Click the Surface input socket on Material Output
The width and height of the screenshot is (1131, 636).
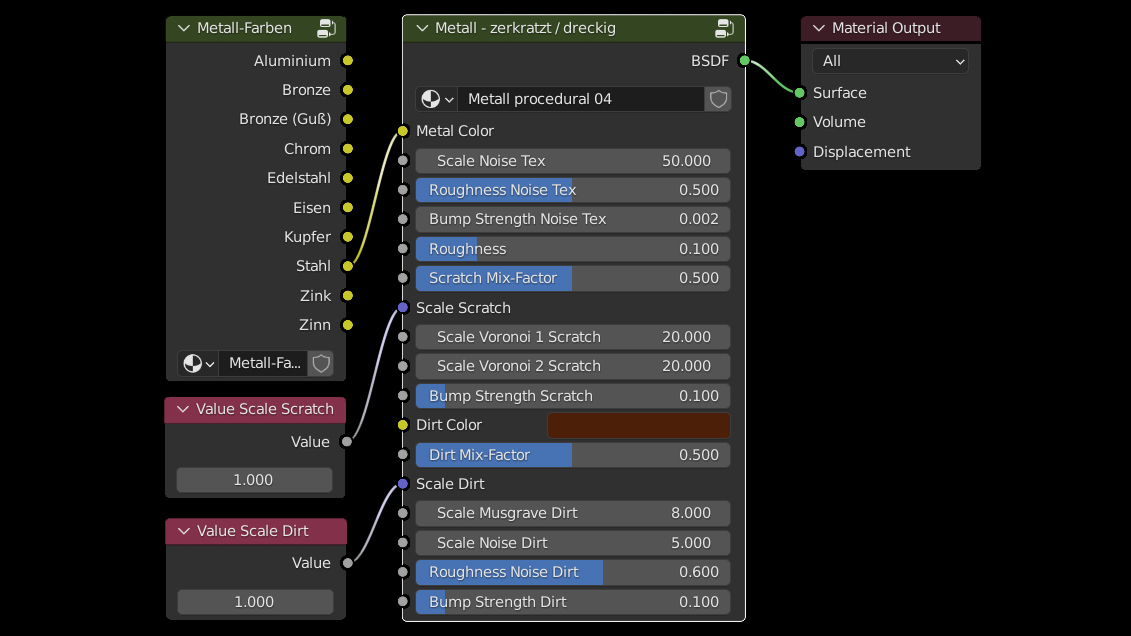coord(799,93)
